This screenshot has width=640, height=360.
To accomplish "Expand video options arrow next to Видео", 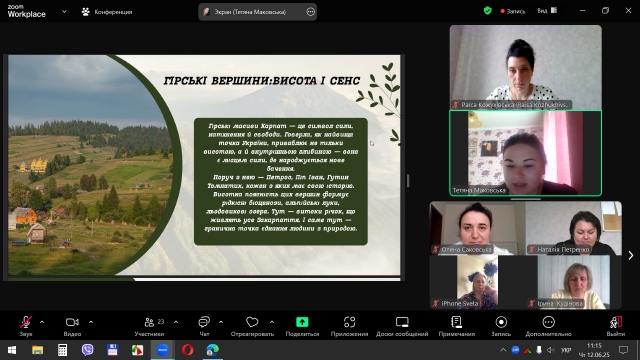I will [91, 322].
